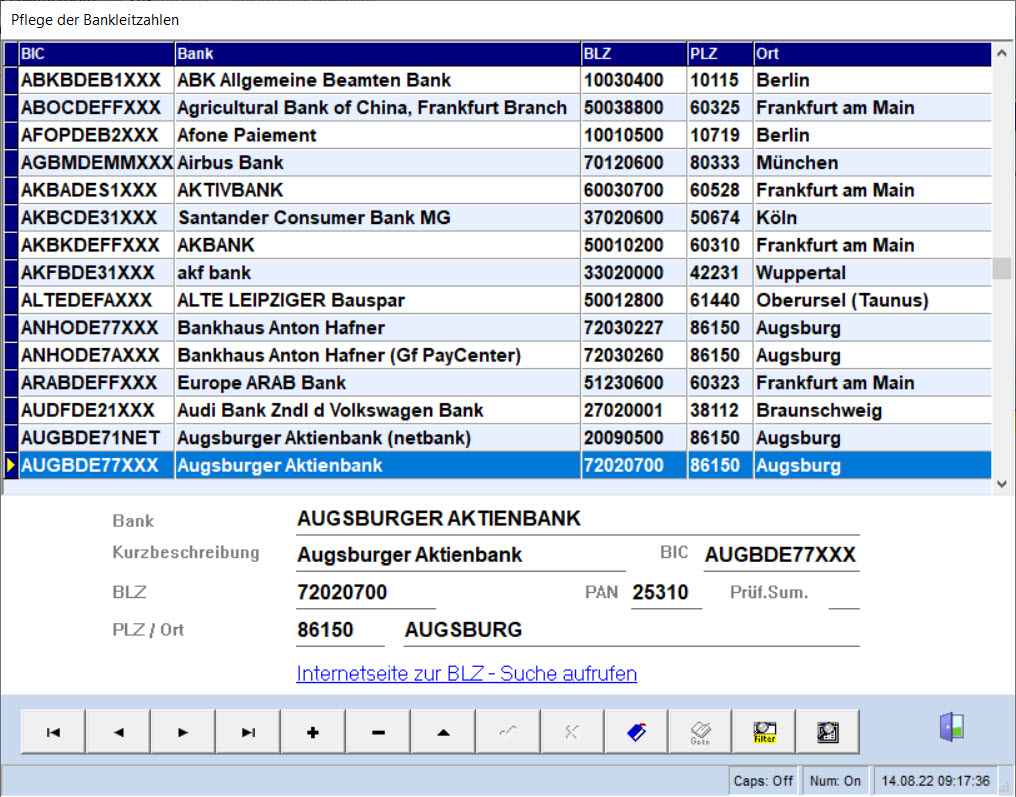Screen dimensions: 1016x797
Task: Click the BIC column header
Action: (96, 53)
